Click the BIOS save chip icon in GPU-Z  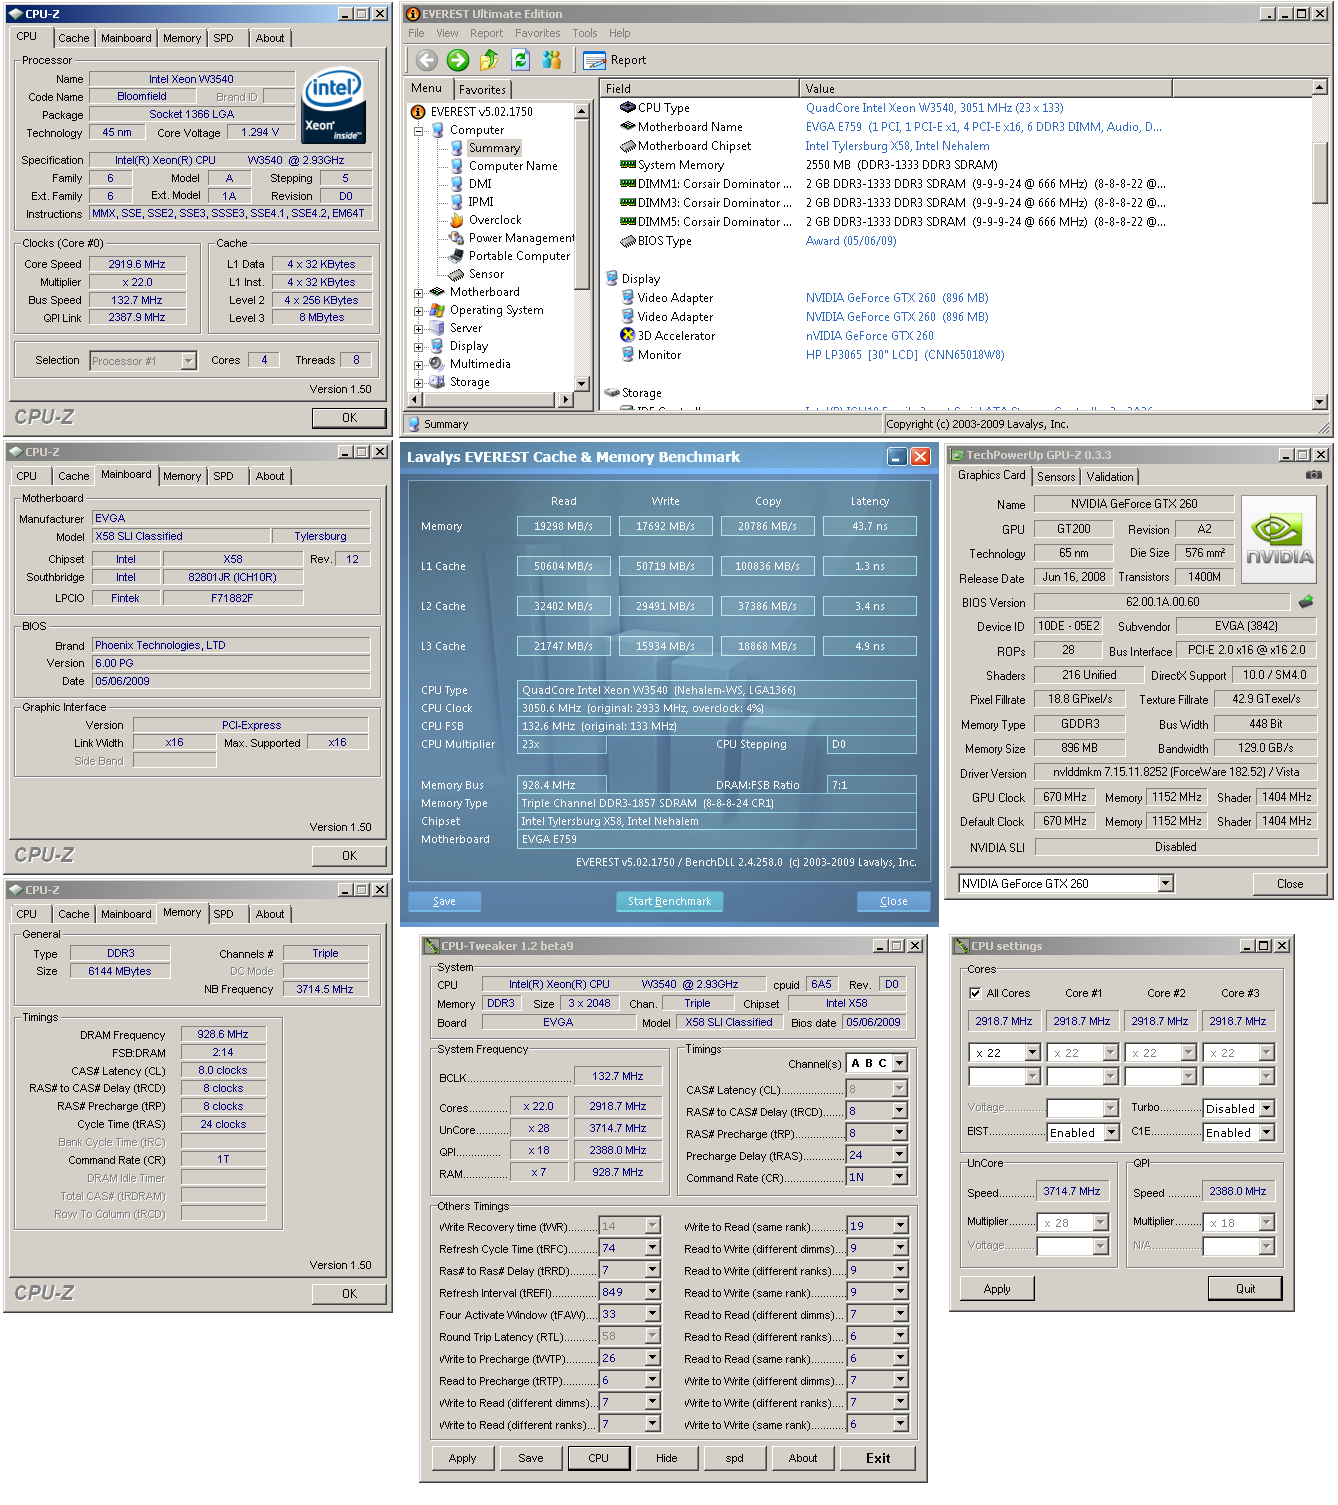click(1306, 602)
